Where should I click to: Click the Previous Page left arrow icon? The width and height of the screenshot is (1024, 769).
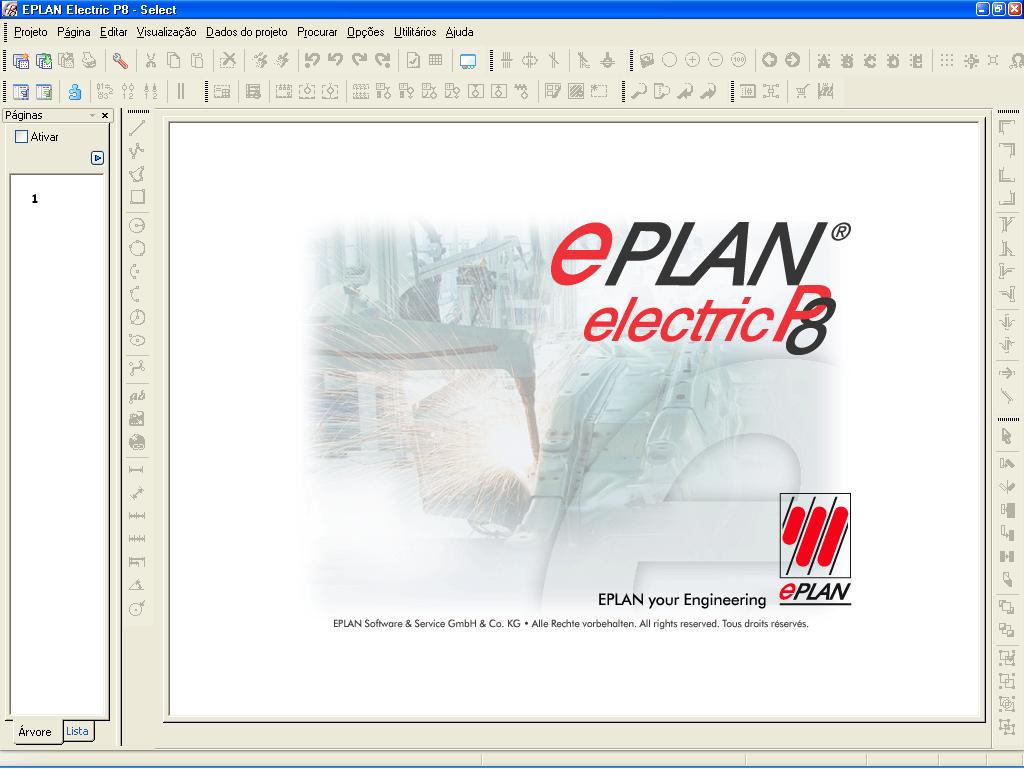point(769,60)
